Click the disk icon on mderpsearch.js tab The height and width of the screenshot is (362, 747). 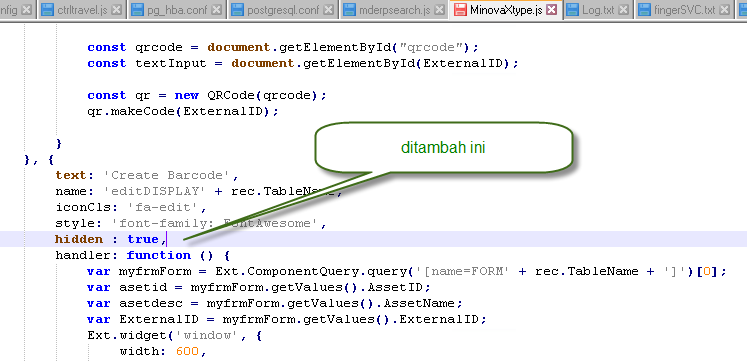[350, 10]
